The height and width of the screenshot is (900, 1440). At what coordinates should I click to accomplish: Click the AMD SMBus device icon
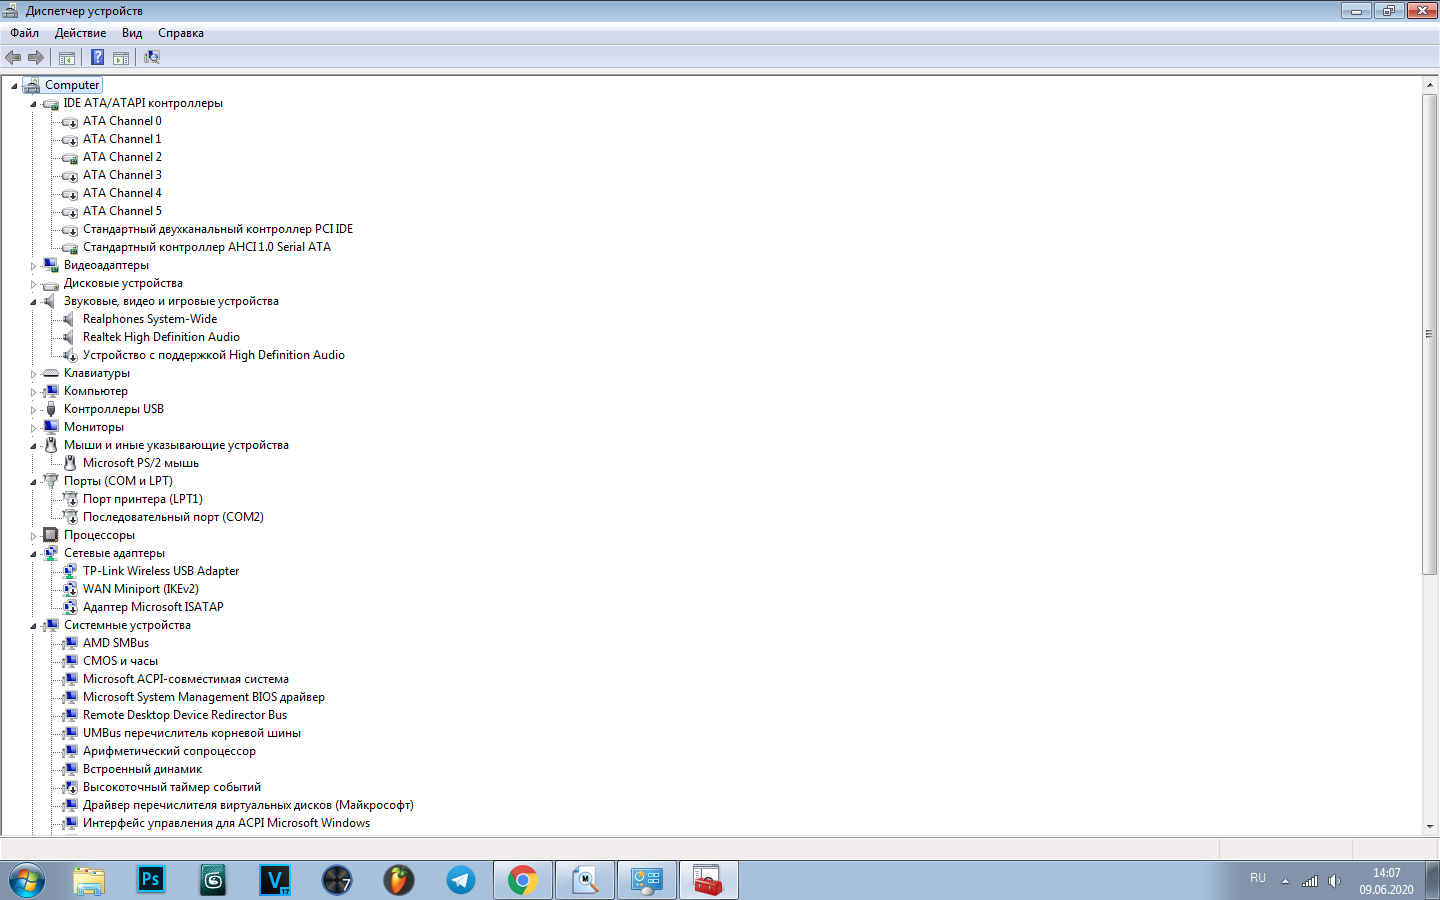pos(70,643)
